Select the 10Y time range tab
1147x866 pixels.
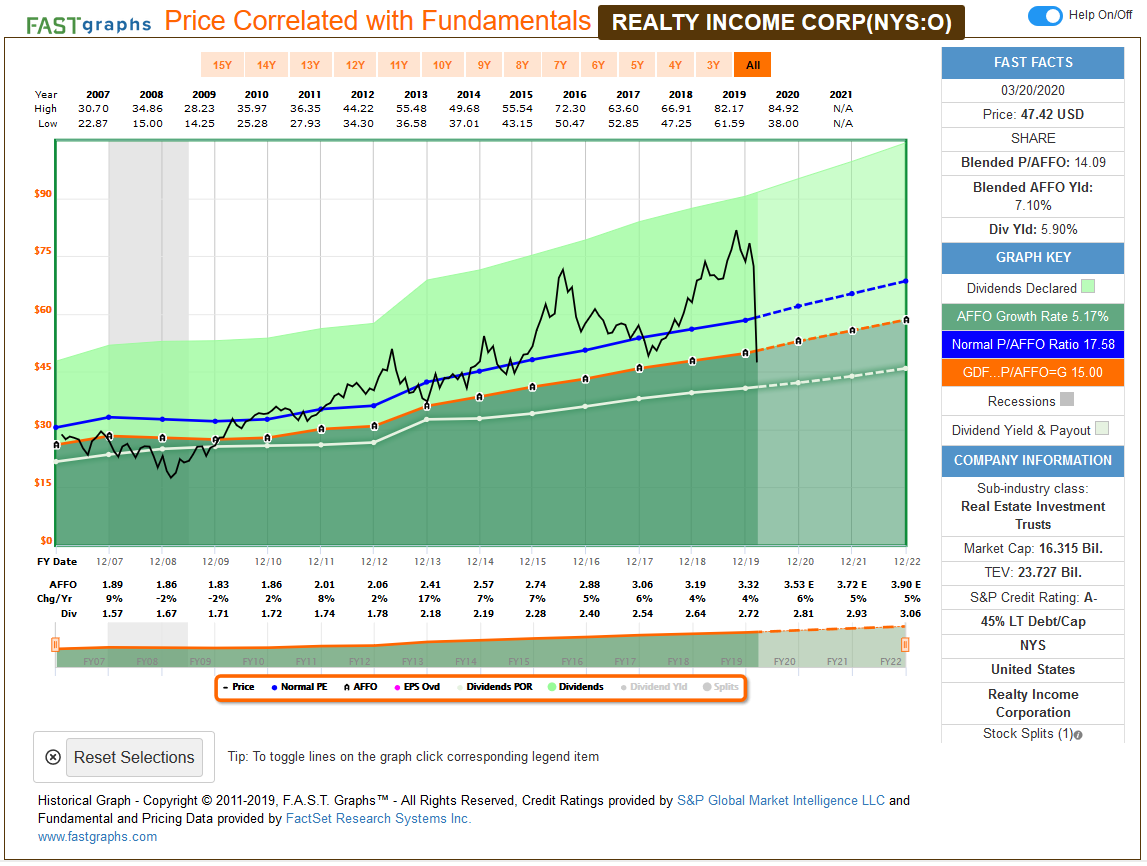tap(442, 65)
